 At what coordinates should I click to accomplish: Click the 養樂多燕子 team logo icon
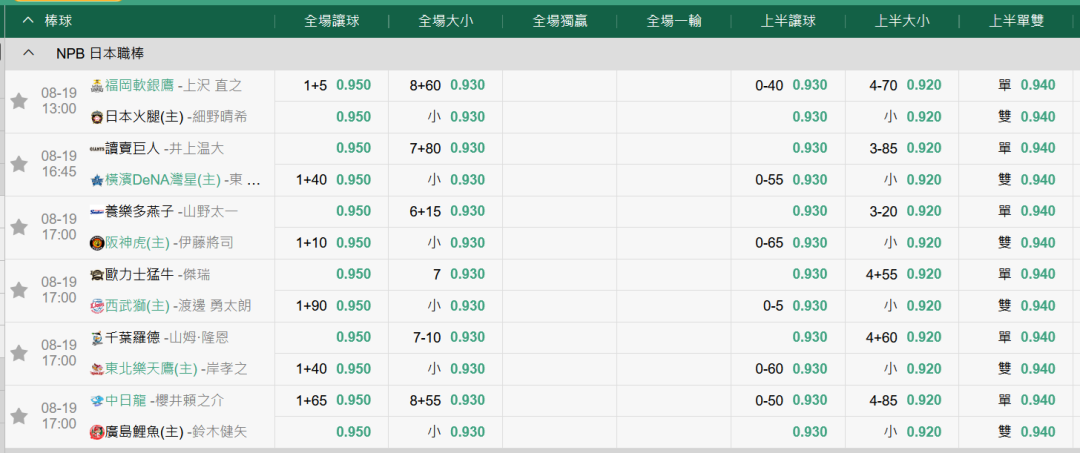pos(97,211)
